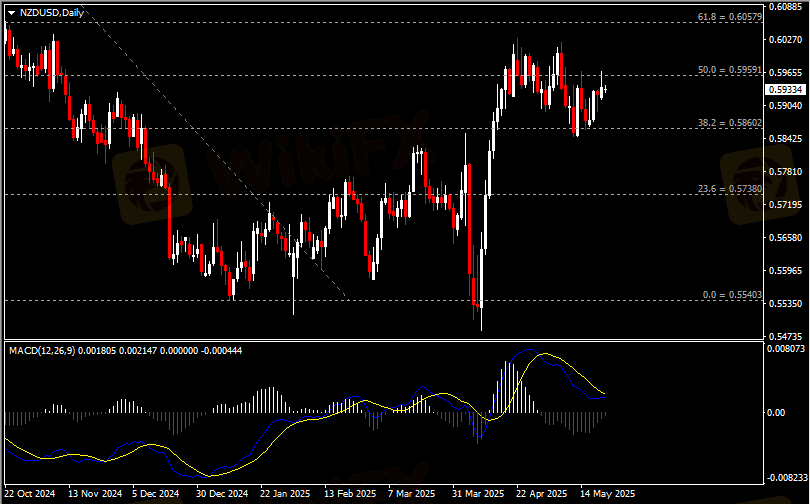
Task: Click the current price tag 0.59334
Action: (787, 89)
